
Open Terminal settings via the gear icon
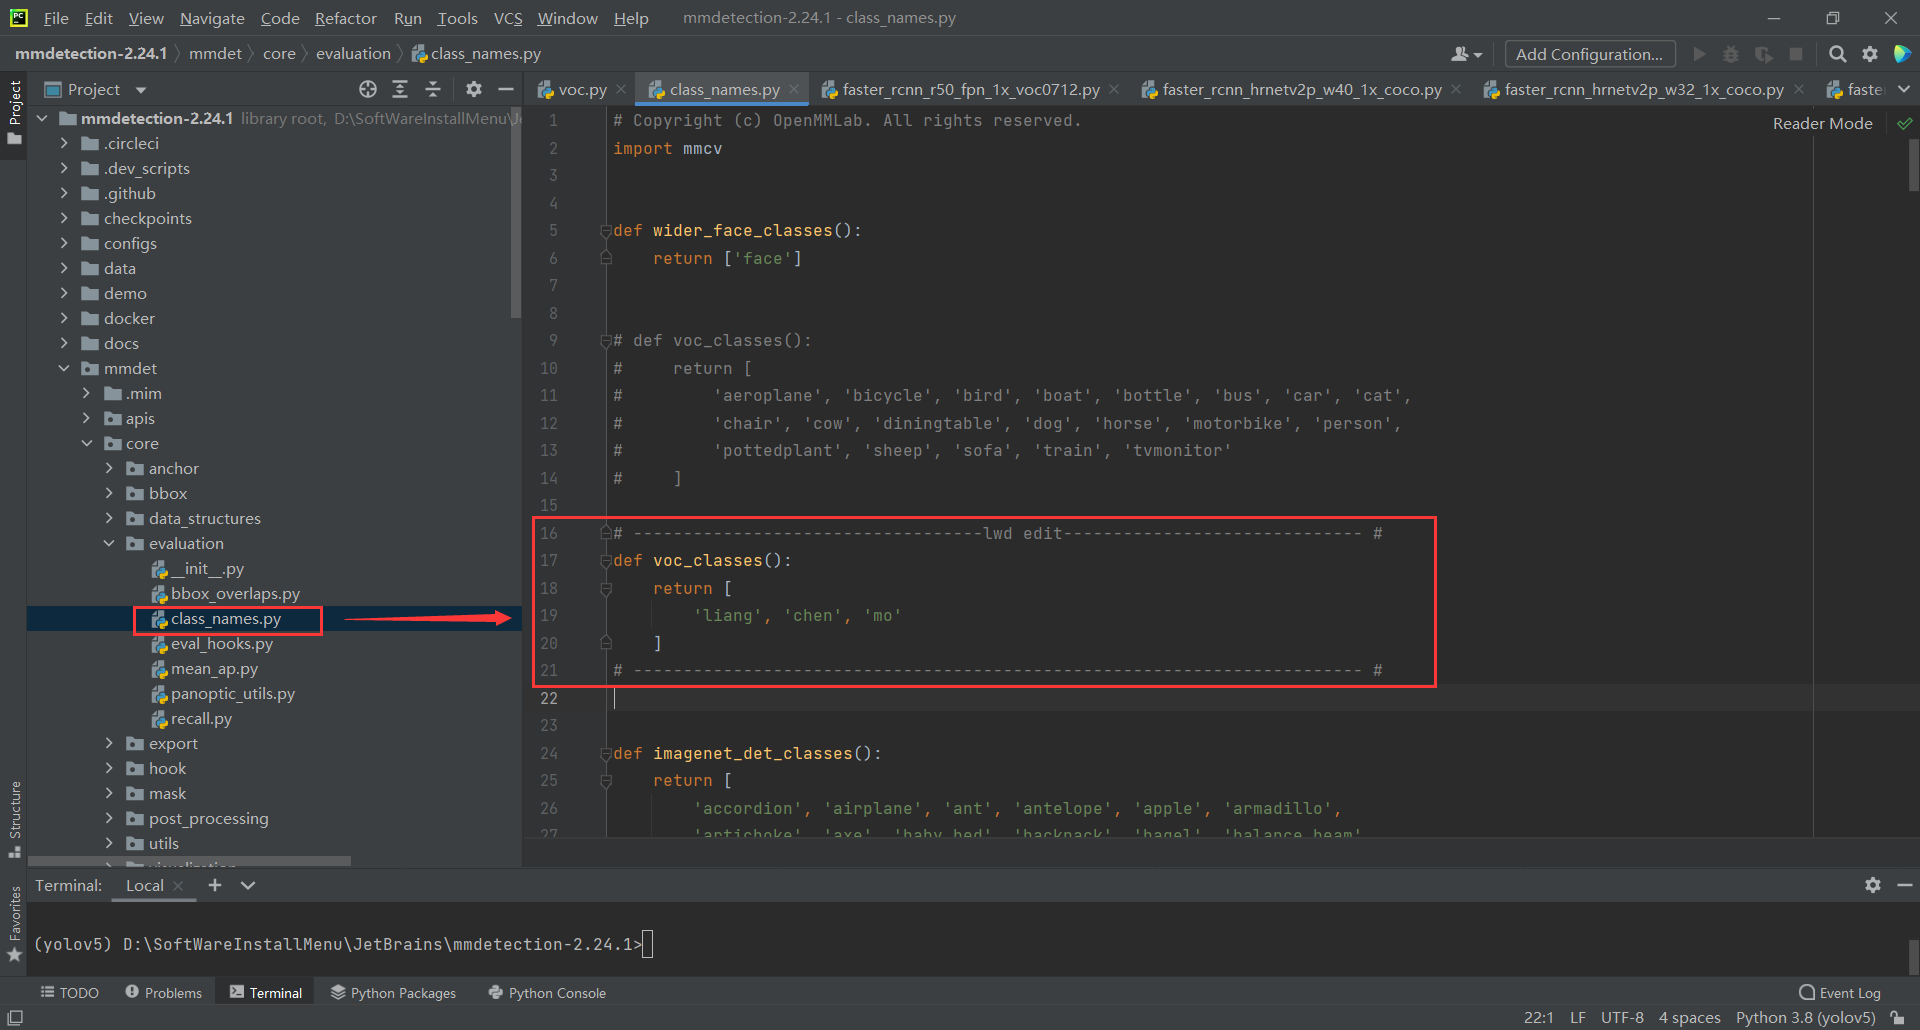(x=1872, y=884)
